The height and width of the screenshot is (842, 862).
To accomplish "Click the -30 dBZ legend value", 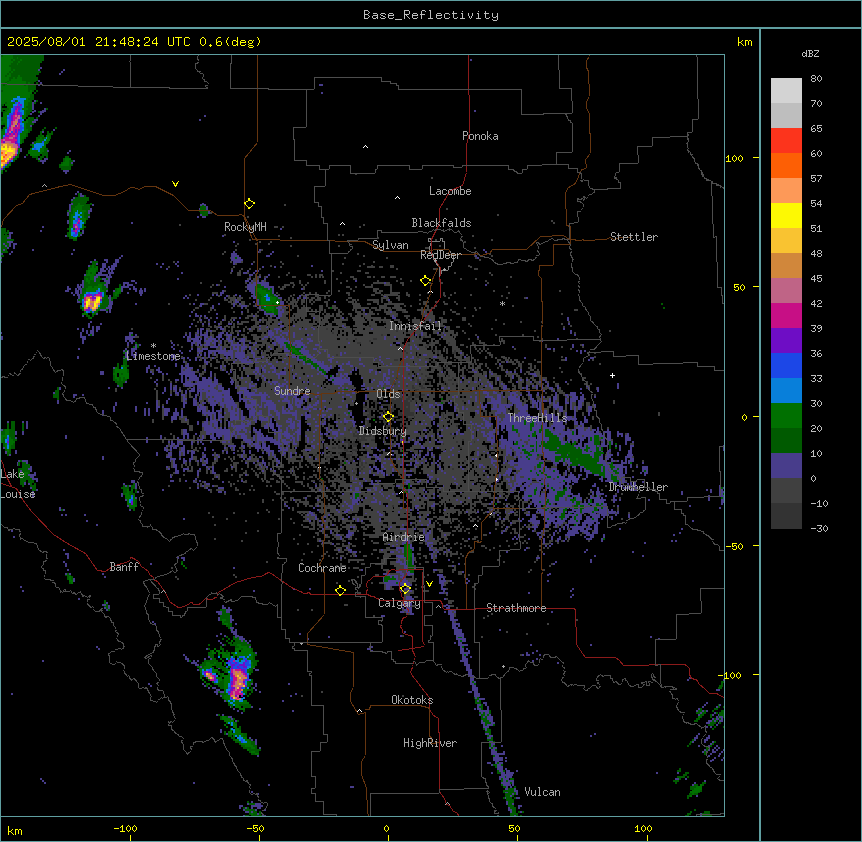I will (x=819, y=528).
